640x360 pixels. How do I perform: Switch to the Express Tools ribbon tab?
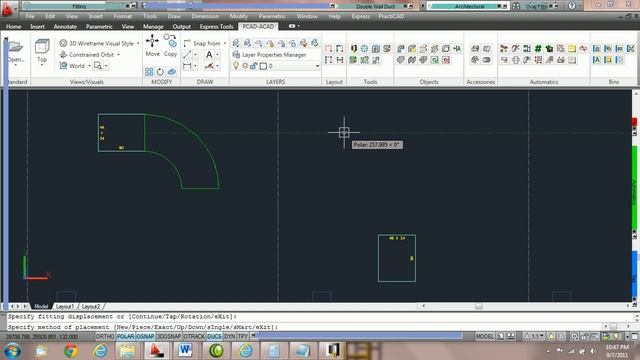216,27
